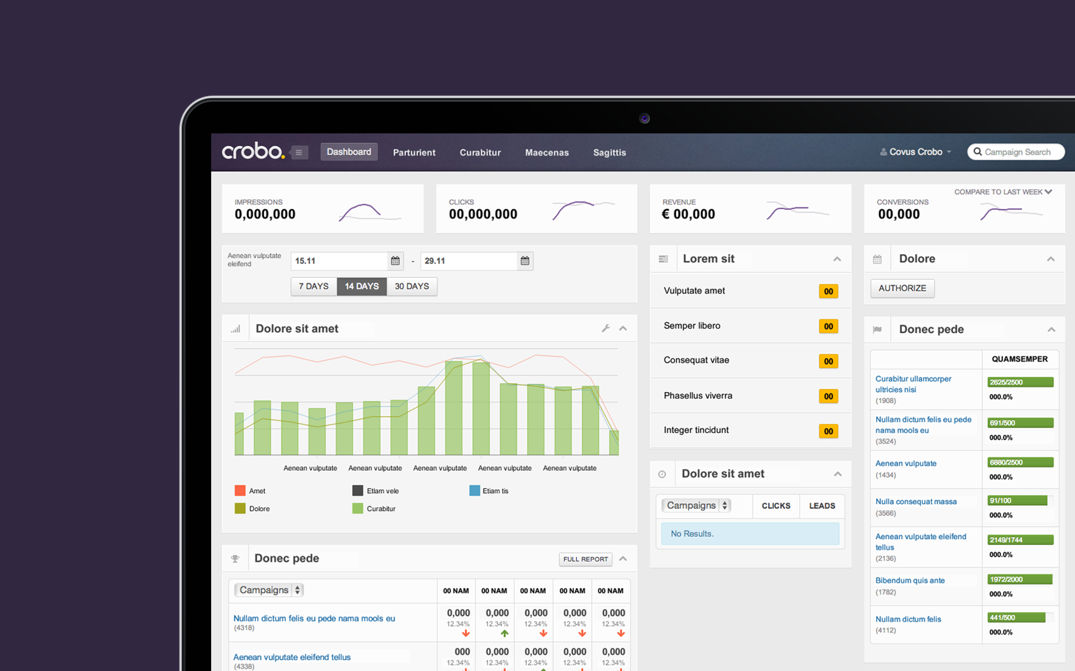This screenshot has height=671, width=1075.
Task: Open Nullam dictum felis eu pede link in report table
Action: tap(314, 618)
